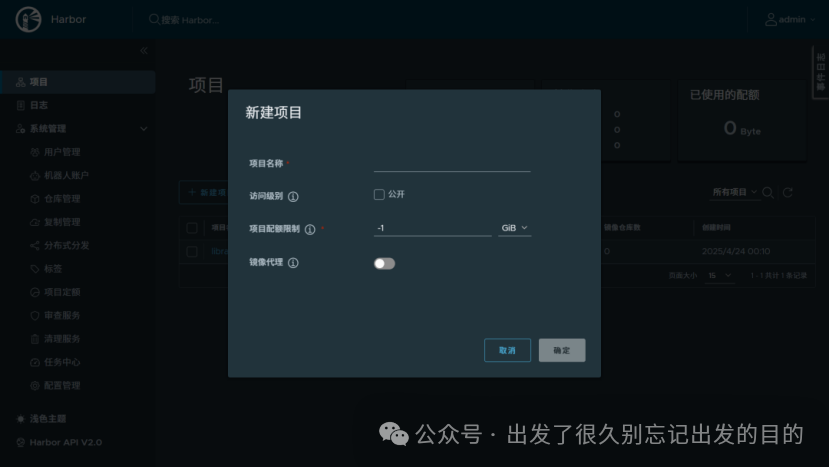Collapse the 系统管理 chevron
This screenshot has width=830, height=467.
[x=143, y=129]
